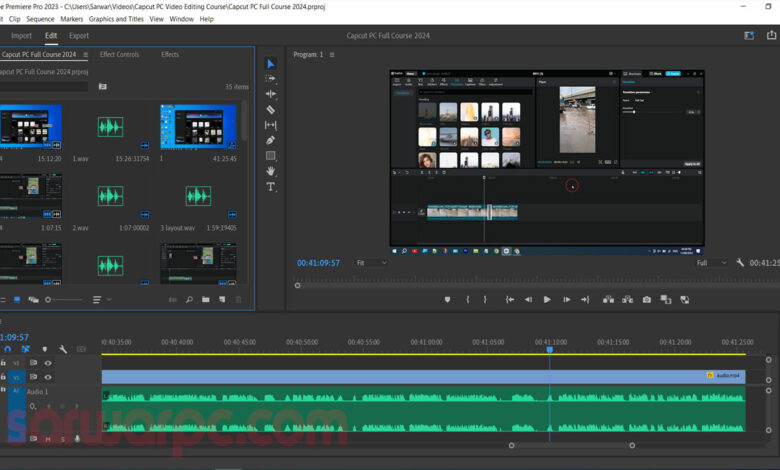Select the Selection tool arrow

pyautogui.click(x=271, y=64)
